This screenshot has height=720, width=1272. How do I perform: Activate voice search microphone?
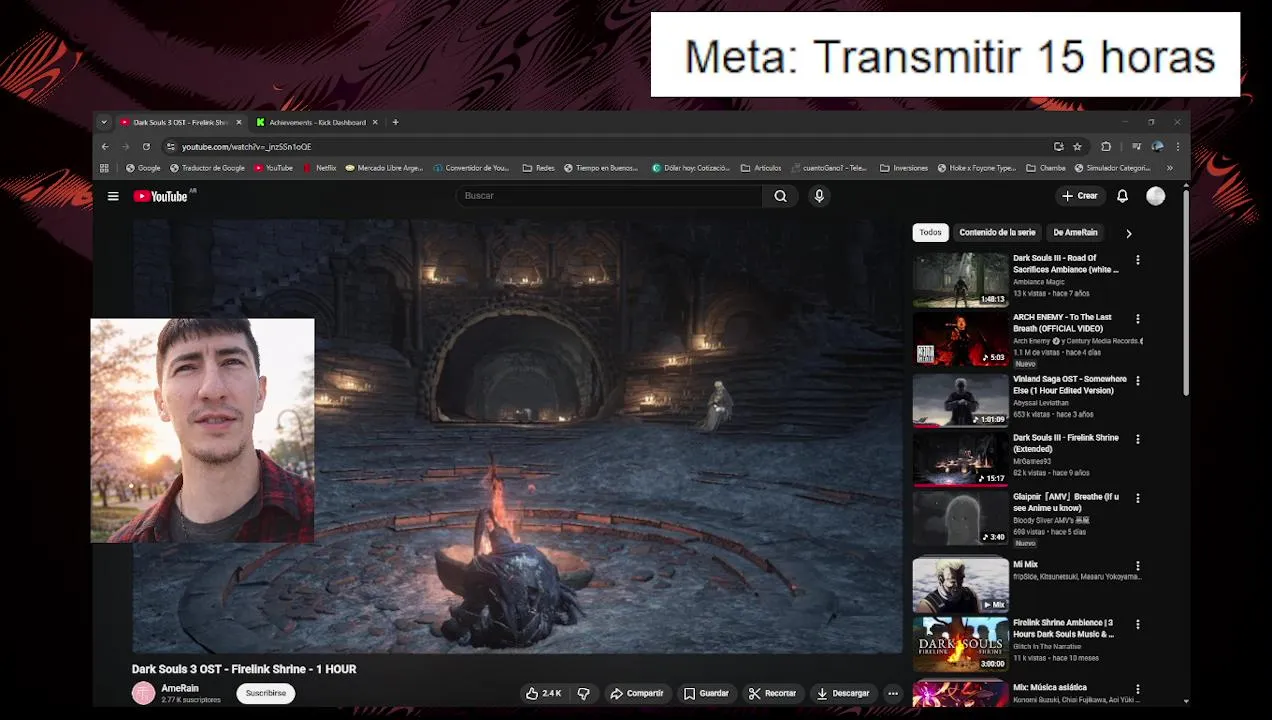click(x=819, y=196)
